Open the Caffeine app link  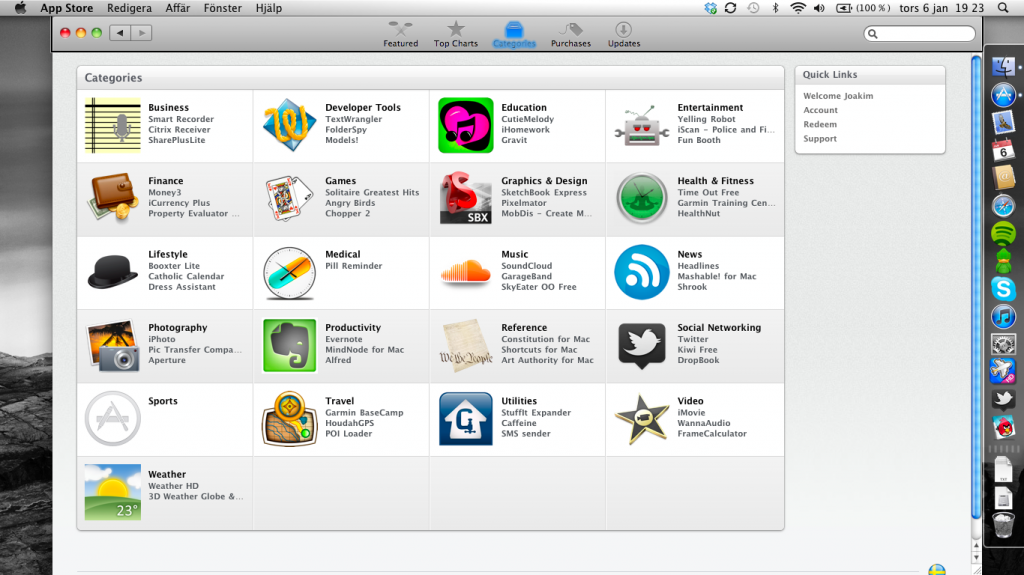coord(519,423)
